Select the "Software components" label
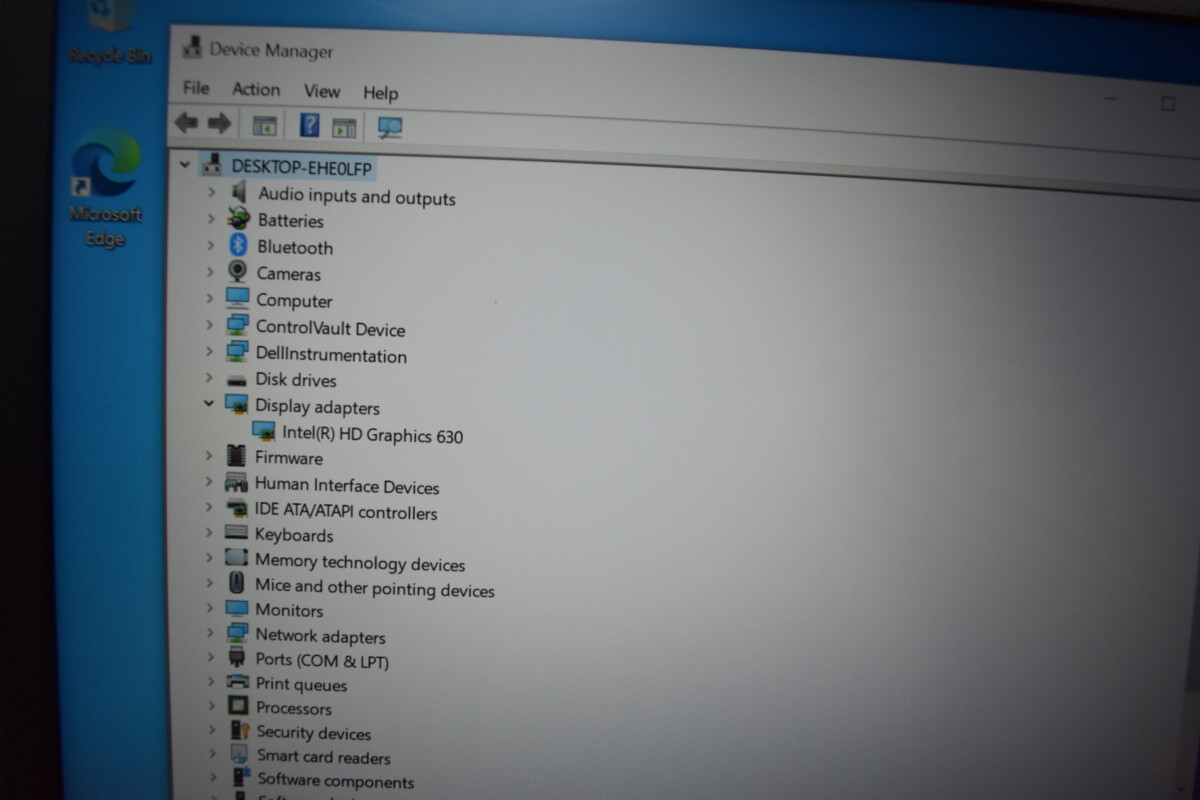 pos(336,781)
